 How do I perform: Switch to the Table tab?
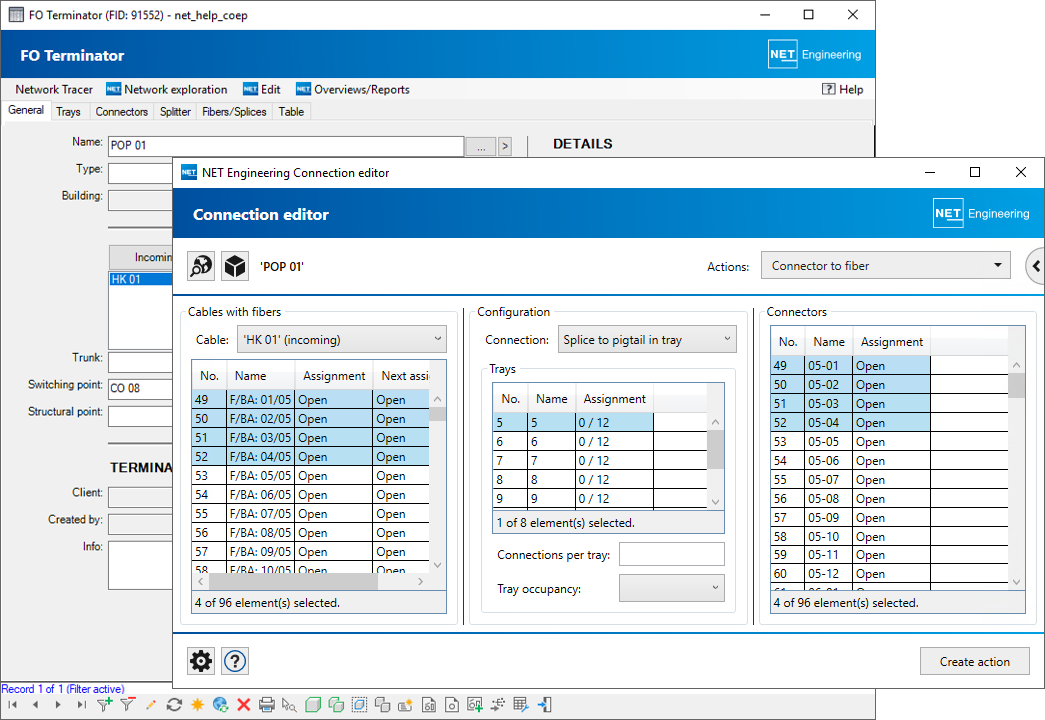point(291,111)
